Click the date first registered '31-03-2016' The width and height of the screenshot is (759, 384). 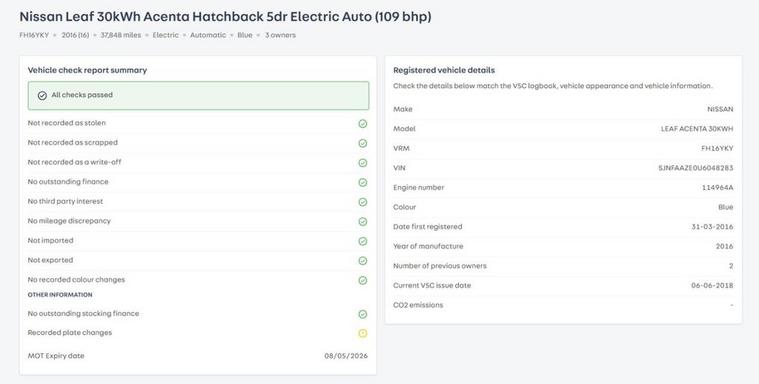coord(713,227)
